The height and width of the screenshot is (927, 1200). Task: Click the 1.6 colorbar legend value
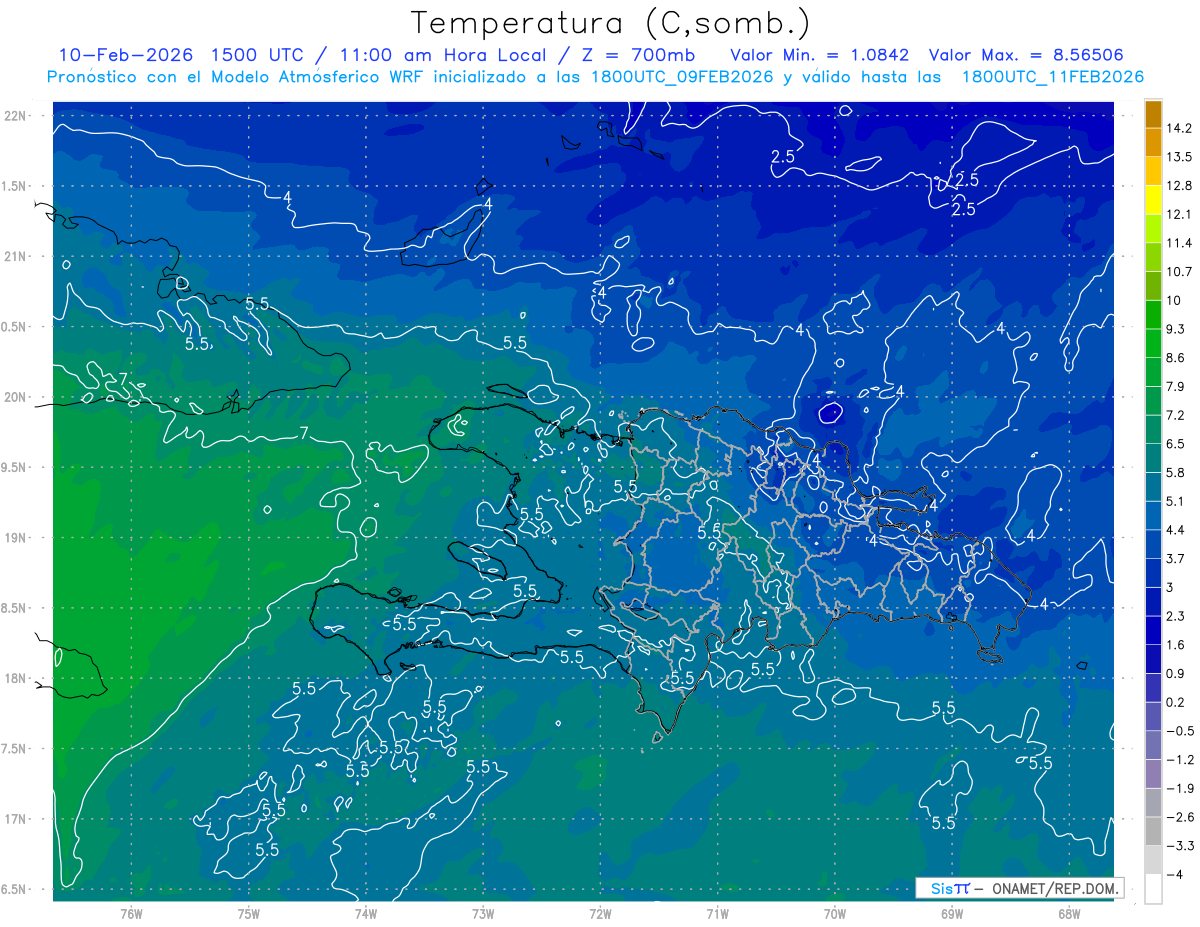tap(1177, 644)
